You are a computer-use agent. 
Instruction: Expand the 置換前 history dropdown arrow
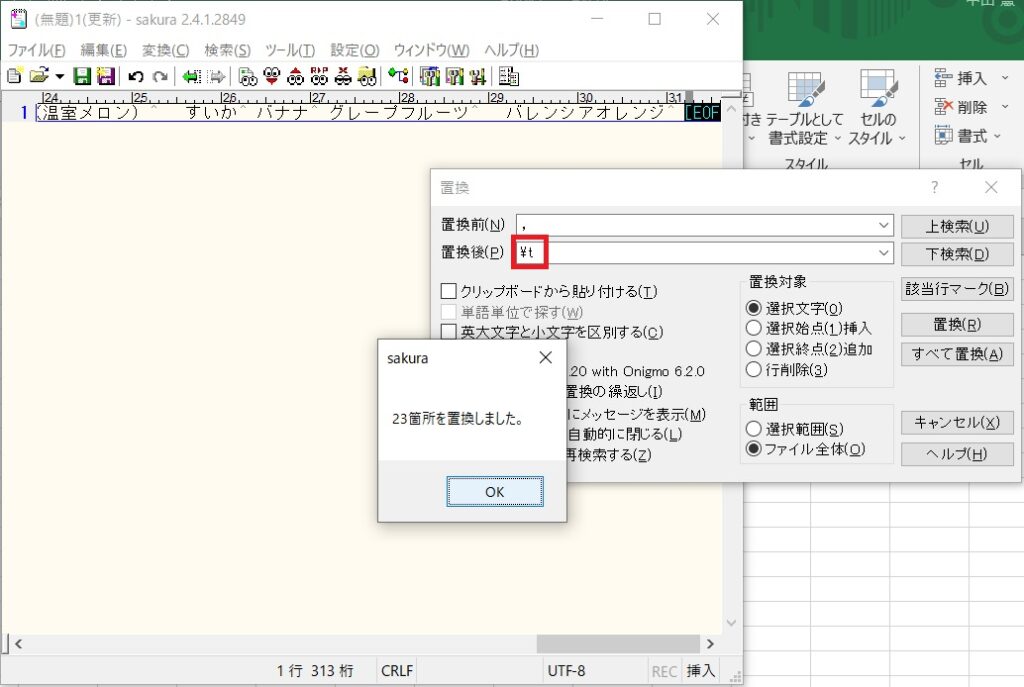883,225
